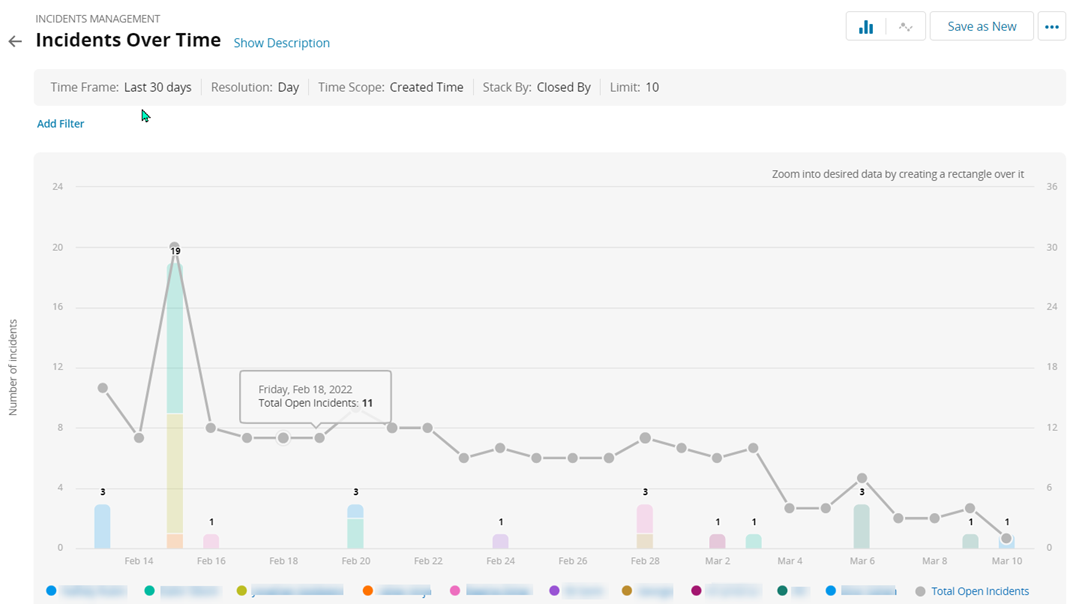1067x604 pixels.
Task: Click the Add Filter link
Action: click(60, 124)
